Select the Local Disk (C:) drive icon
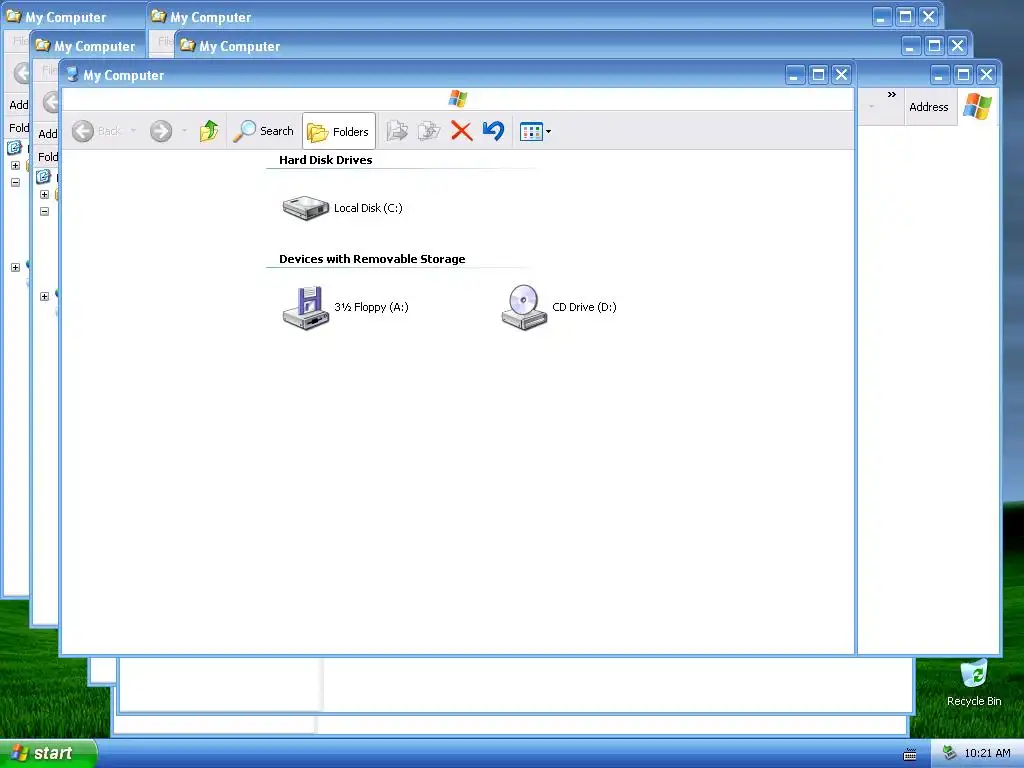The image size is (1024, 768). pos(305,208)
